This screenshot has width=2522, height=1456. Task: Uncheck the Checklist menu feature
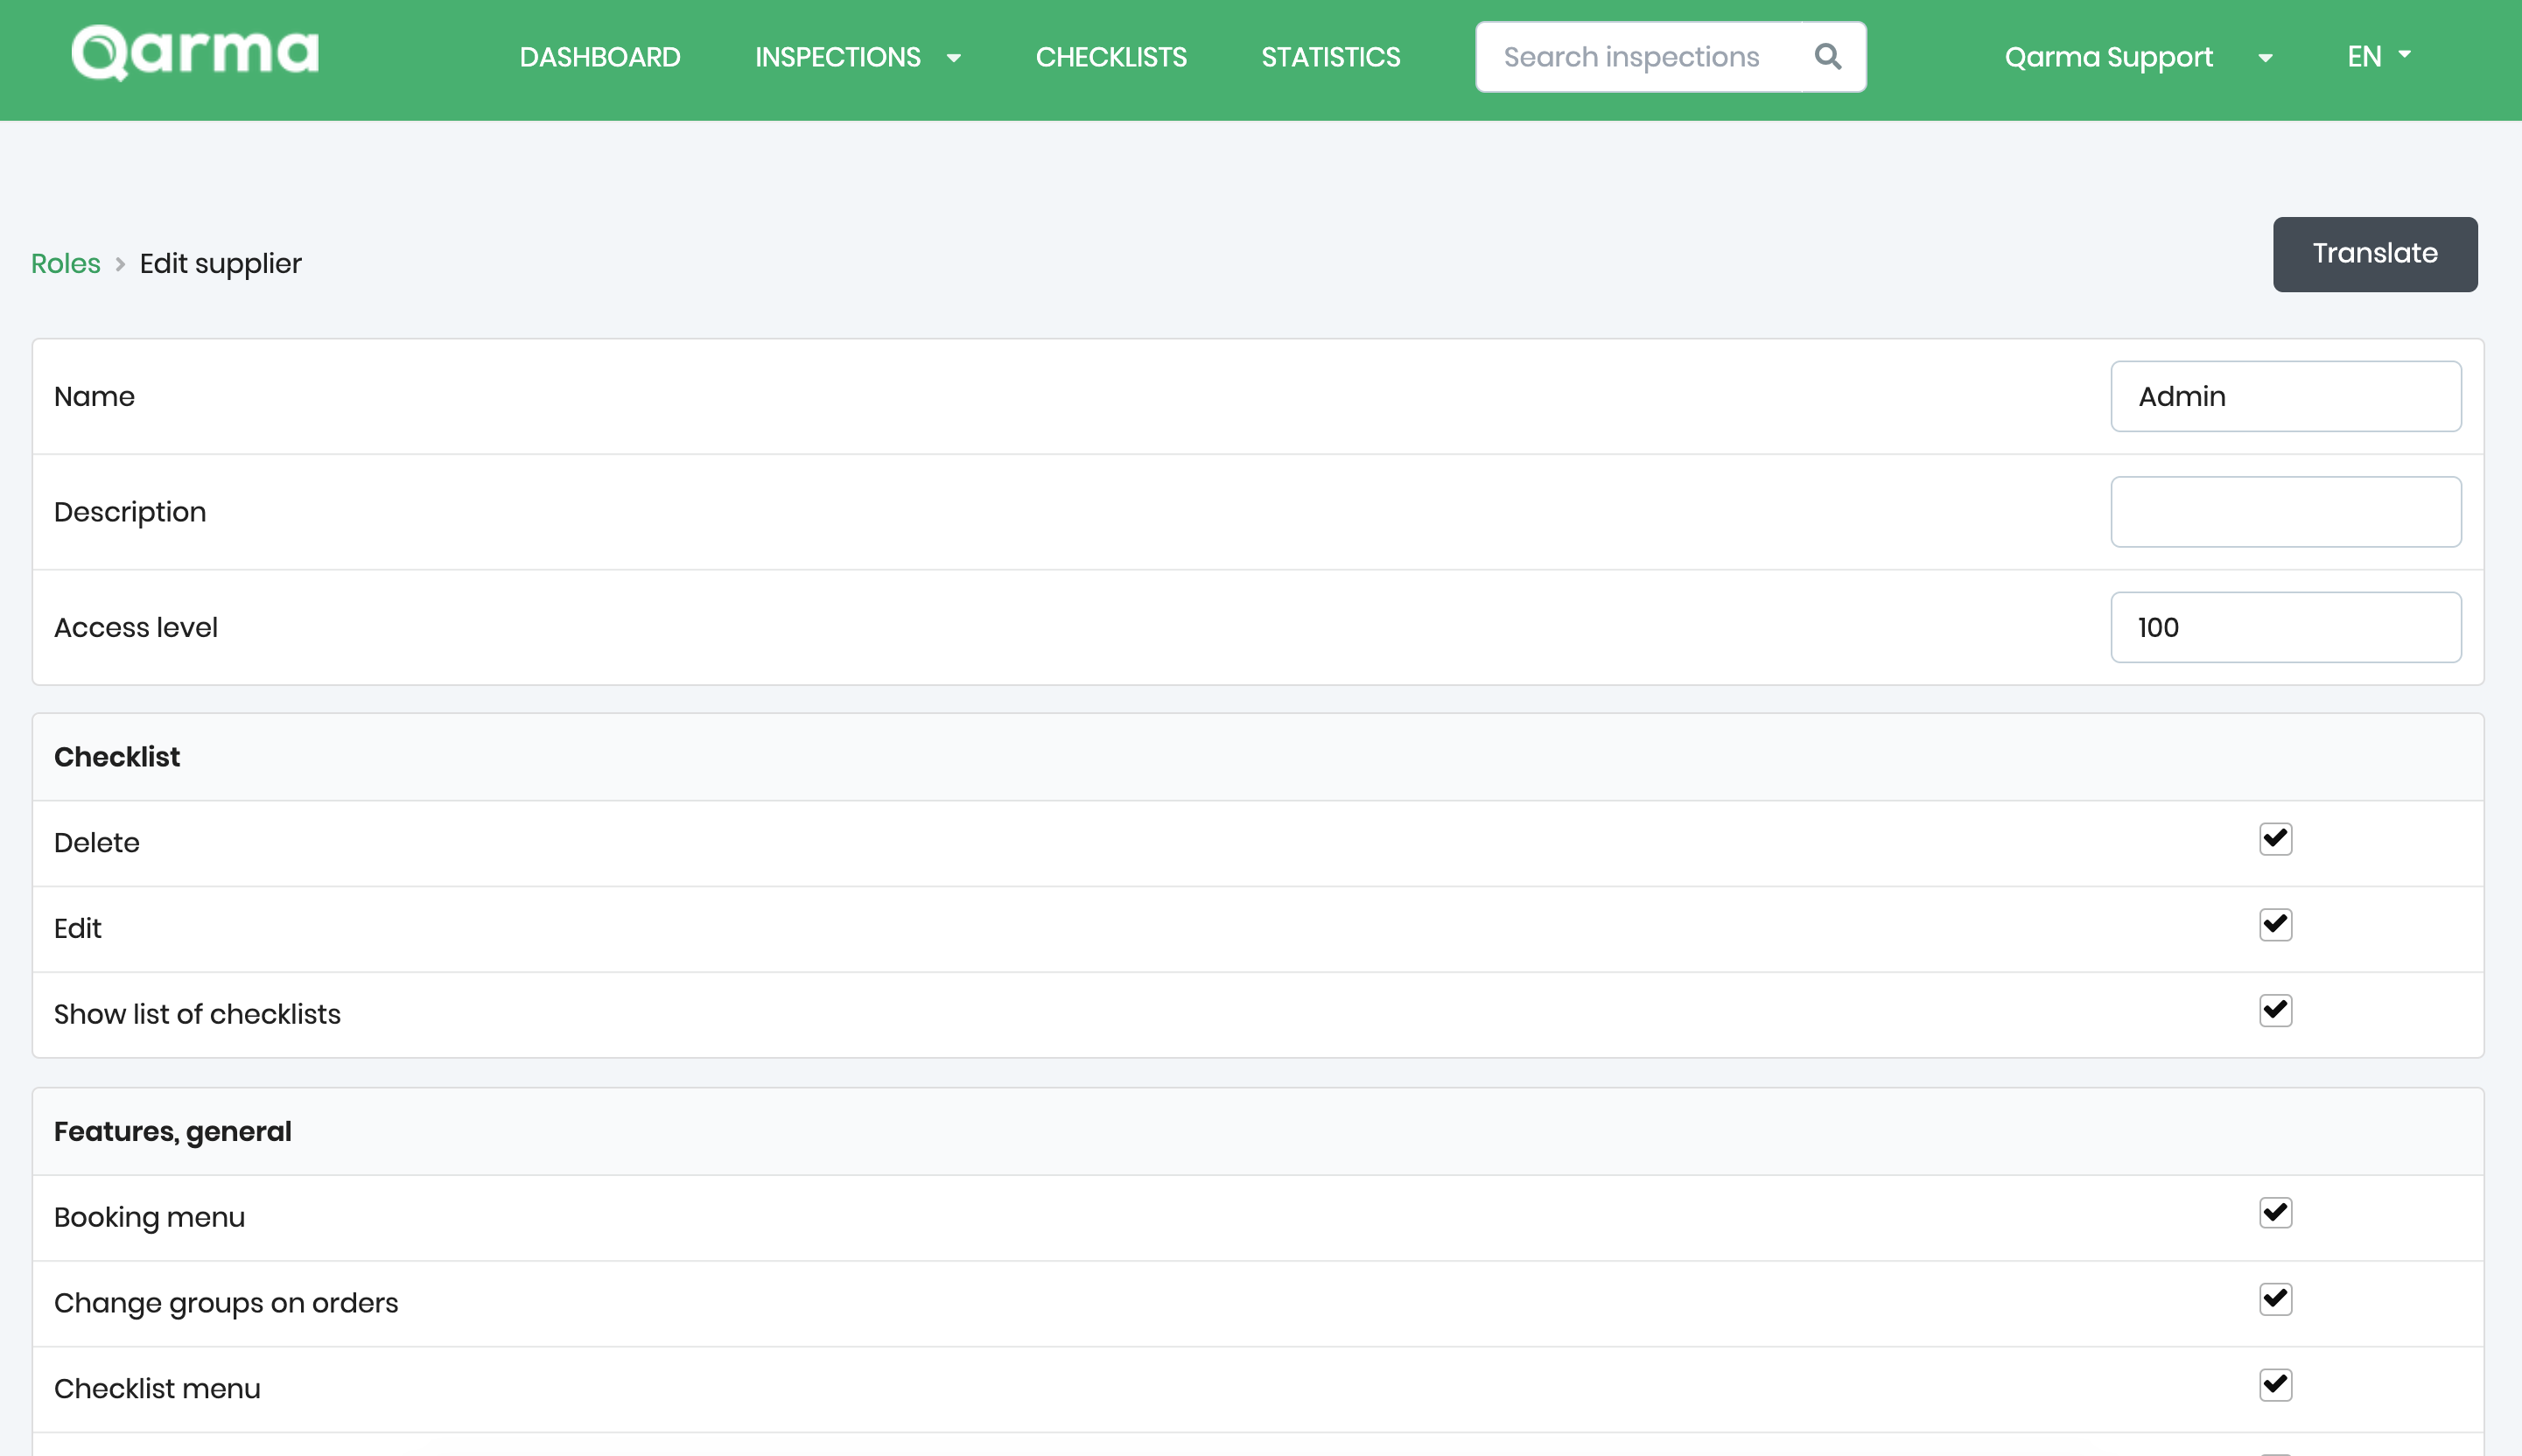click(x=2275, y=1385)
